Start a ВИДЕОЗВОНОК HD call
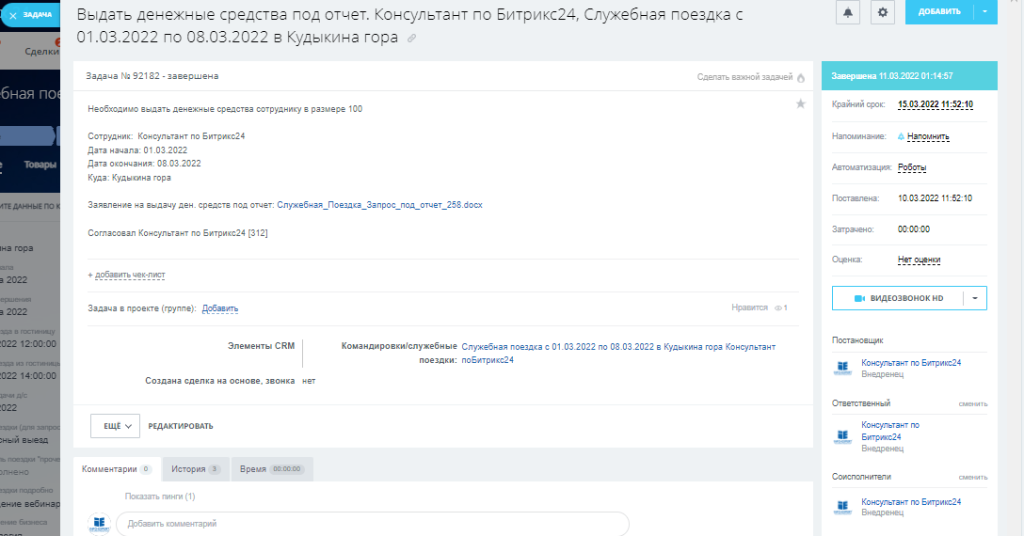1024x536 pixels. pyautogui.click(x=897, y=298)
